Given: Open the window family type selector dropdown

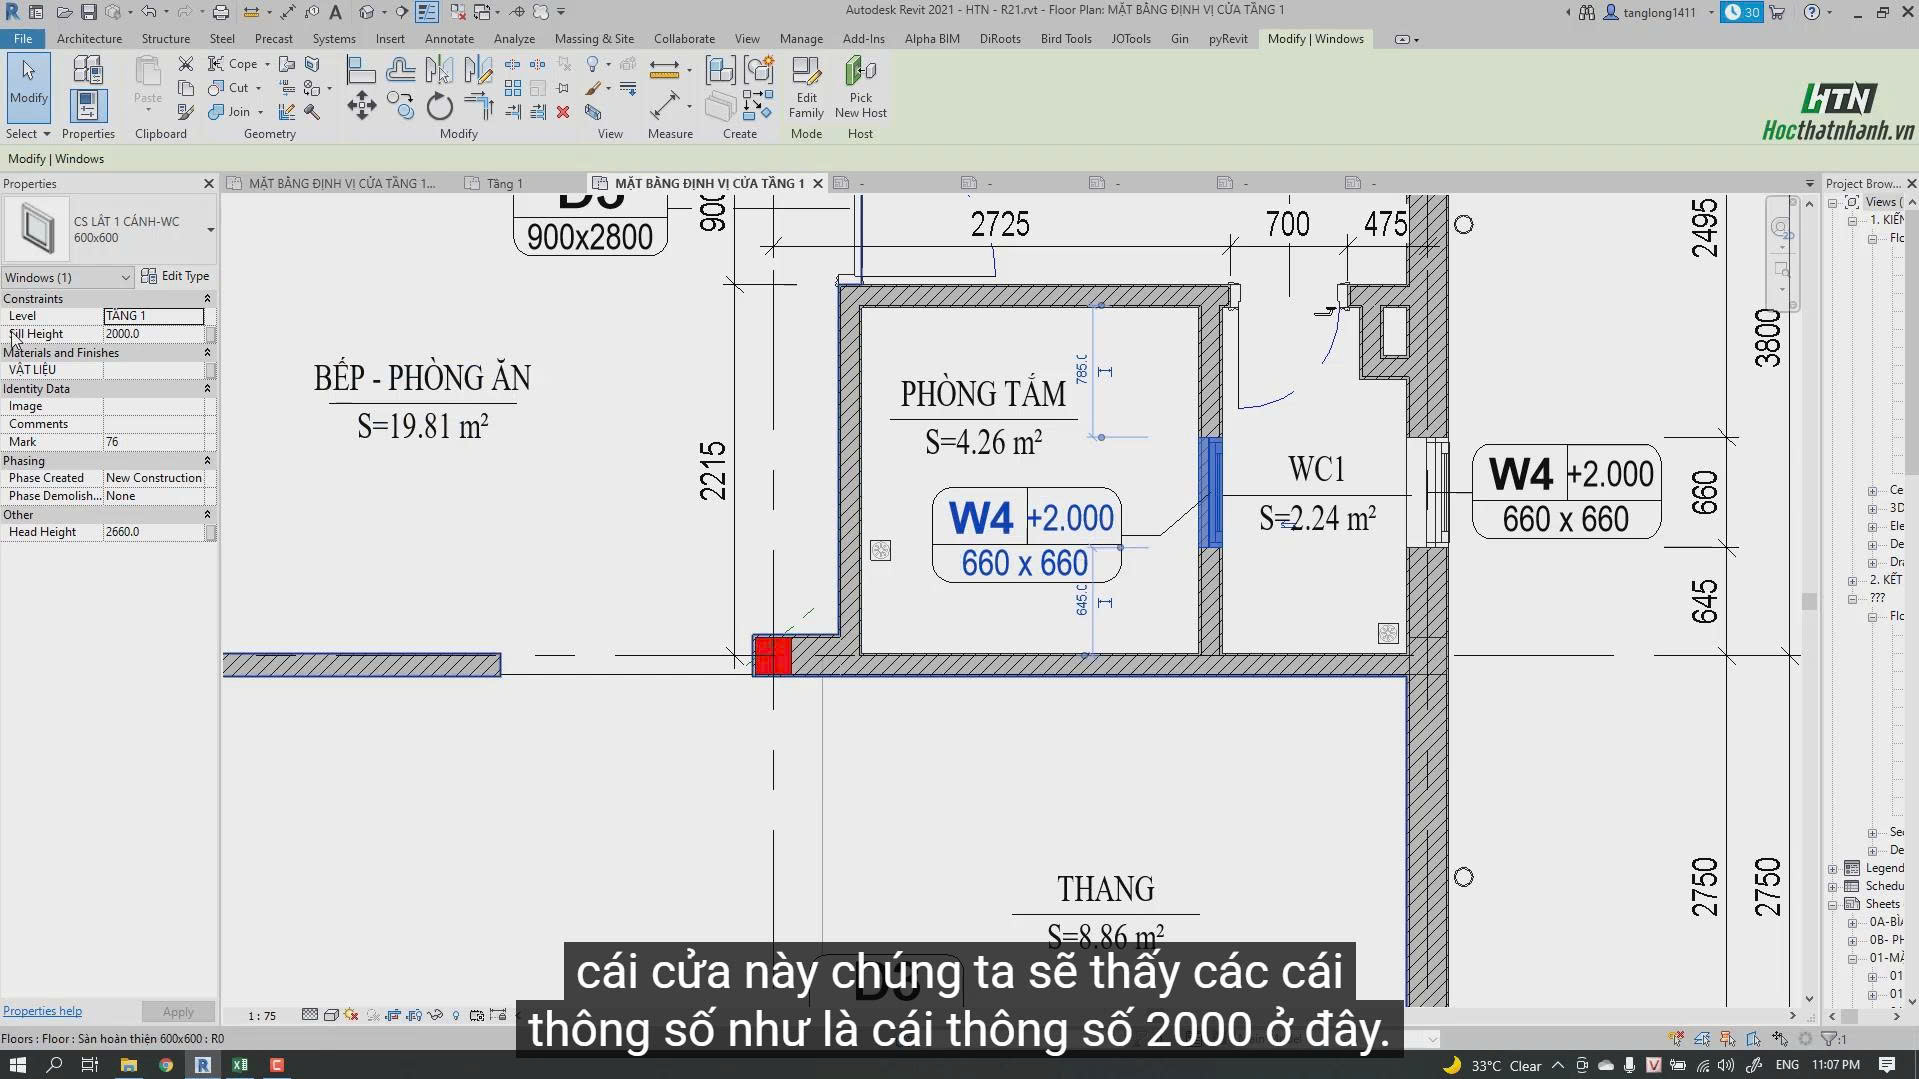Looking at the screenshot, I should coord(210,230).
